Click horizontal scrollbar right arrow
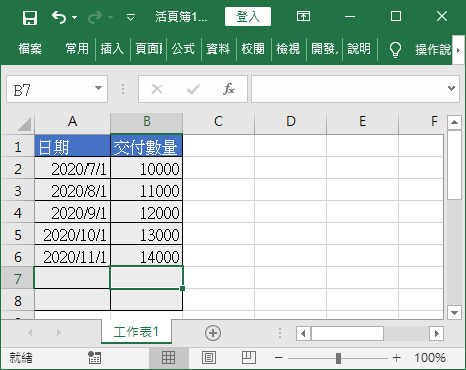The width and height of the screenshot is (466, 370). [x=437, y=333]
